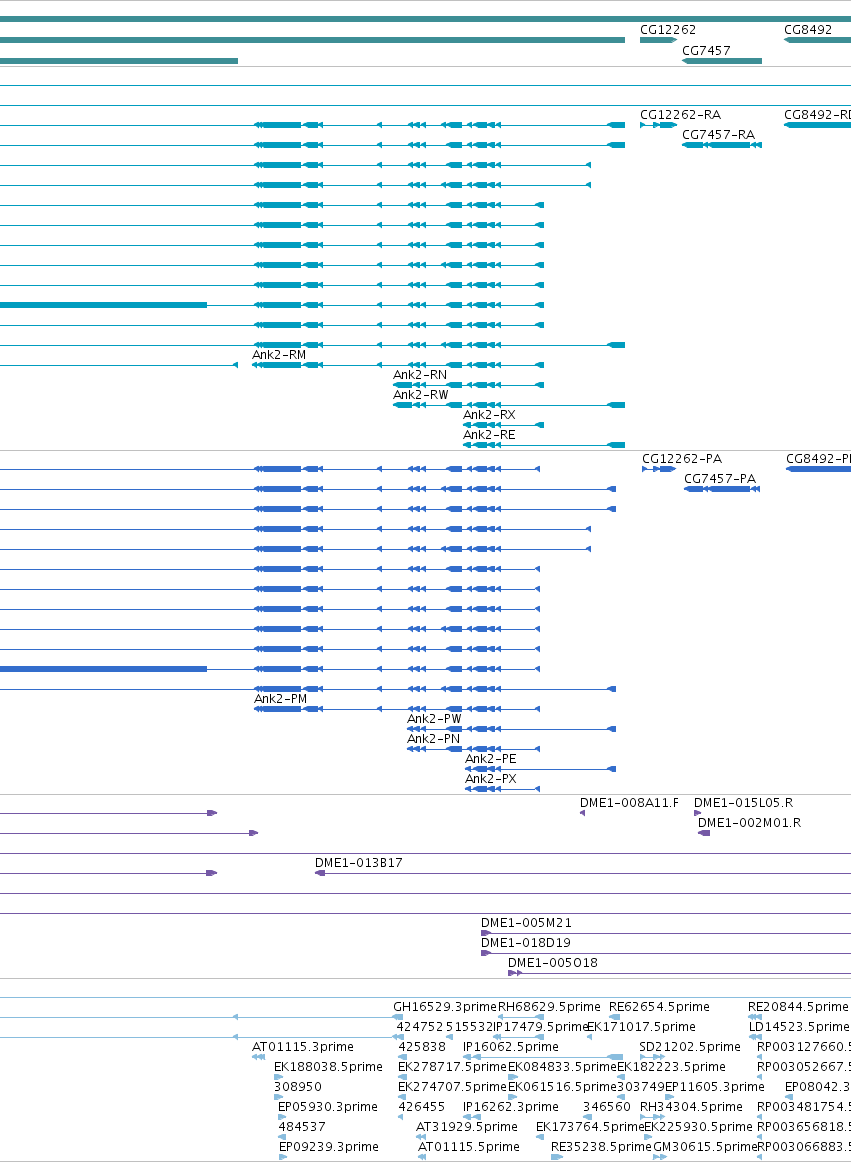
Task: Click the EK182223.5prime EST label
Action: pos(671,1067)
